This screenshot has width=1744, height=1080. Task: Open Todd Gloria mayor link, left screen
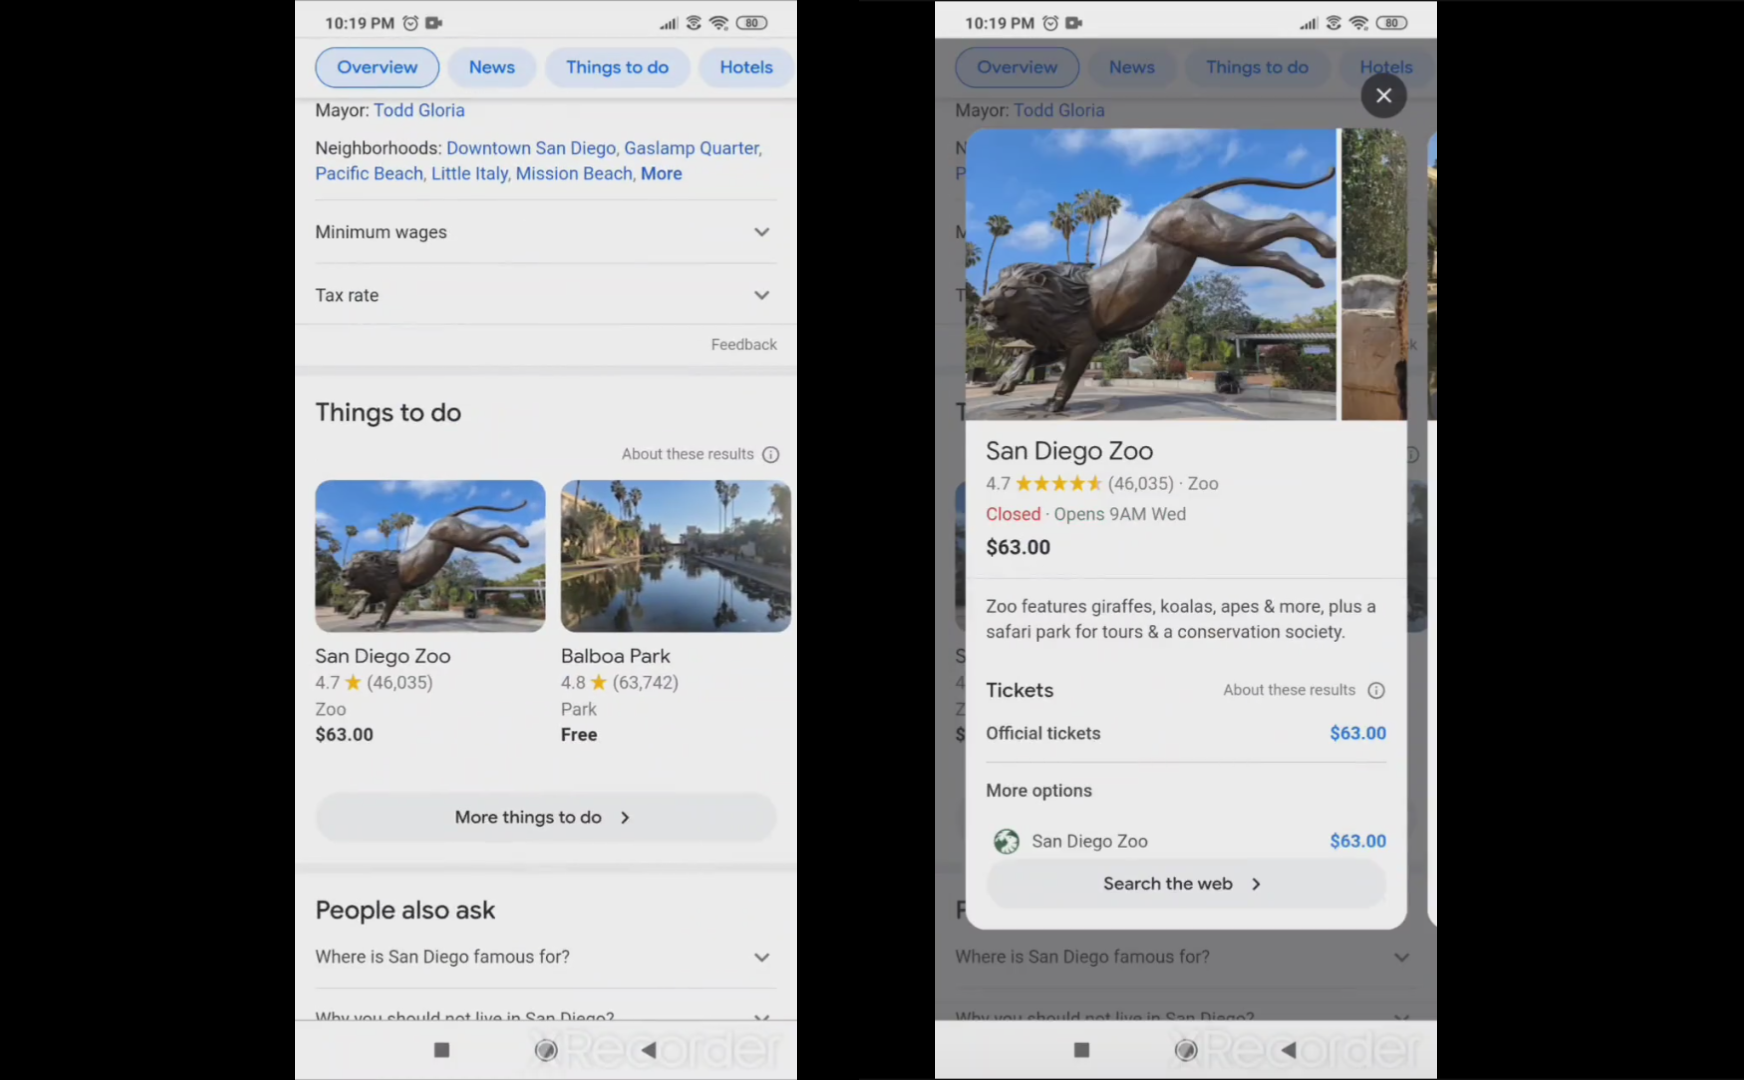tap(419, 110)
